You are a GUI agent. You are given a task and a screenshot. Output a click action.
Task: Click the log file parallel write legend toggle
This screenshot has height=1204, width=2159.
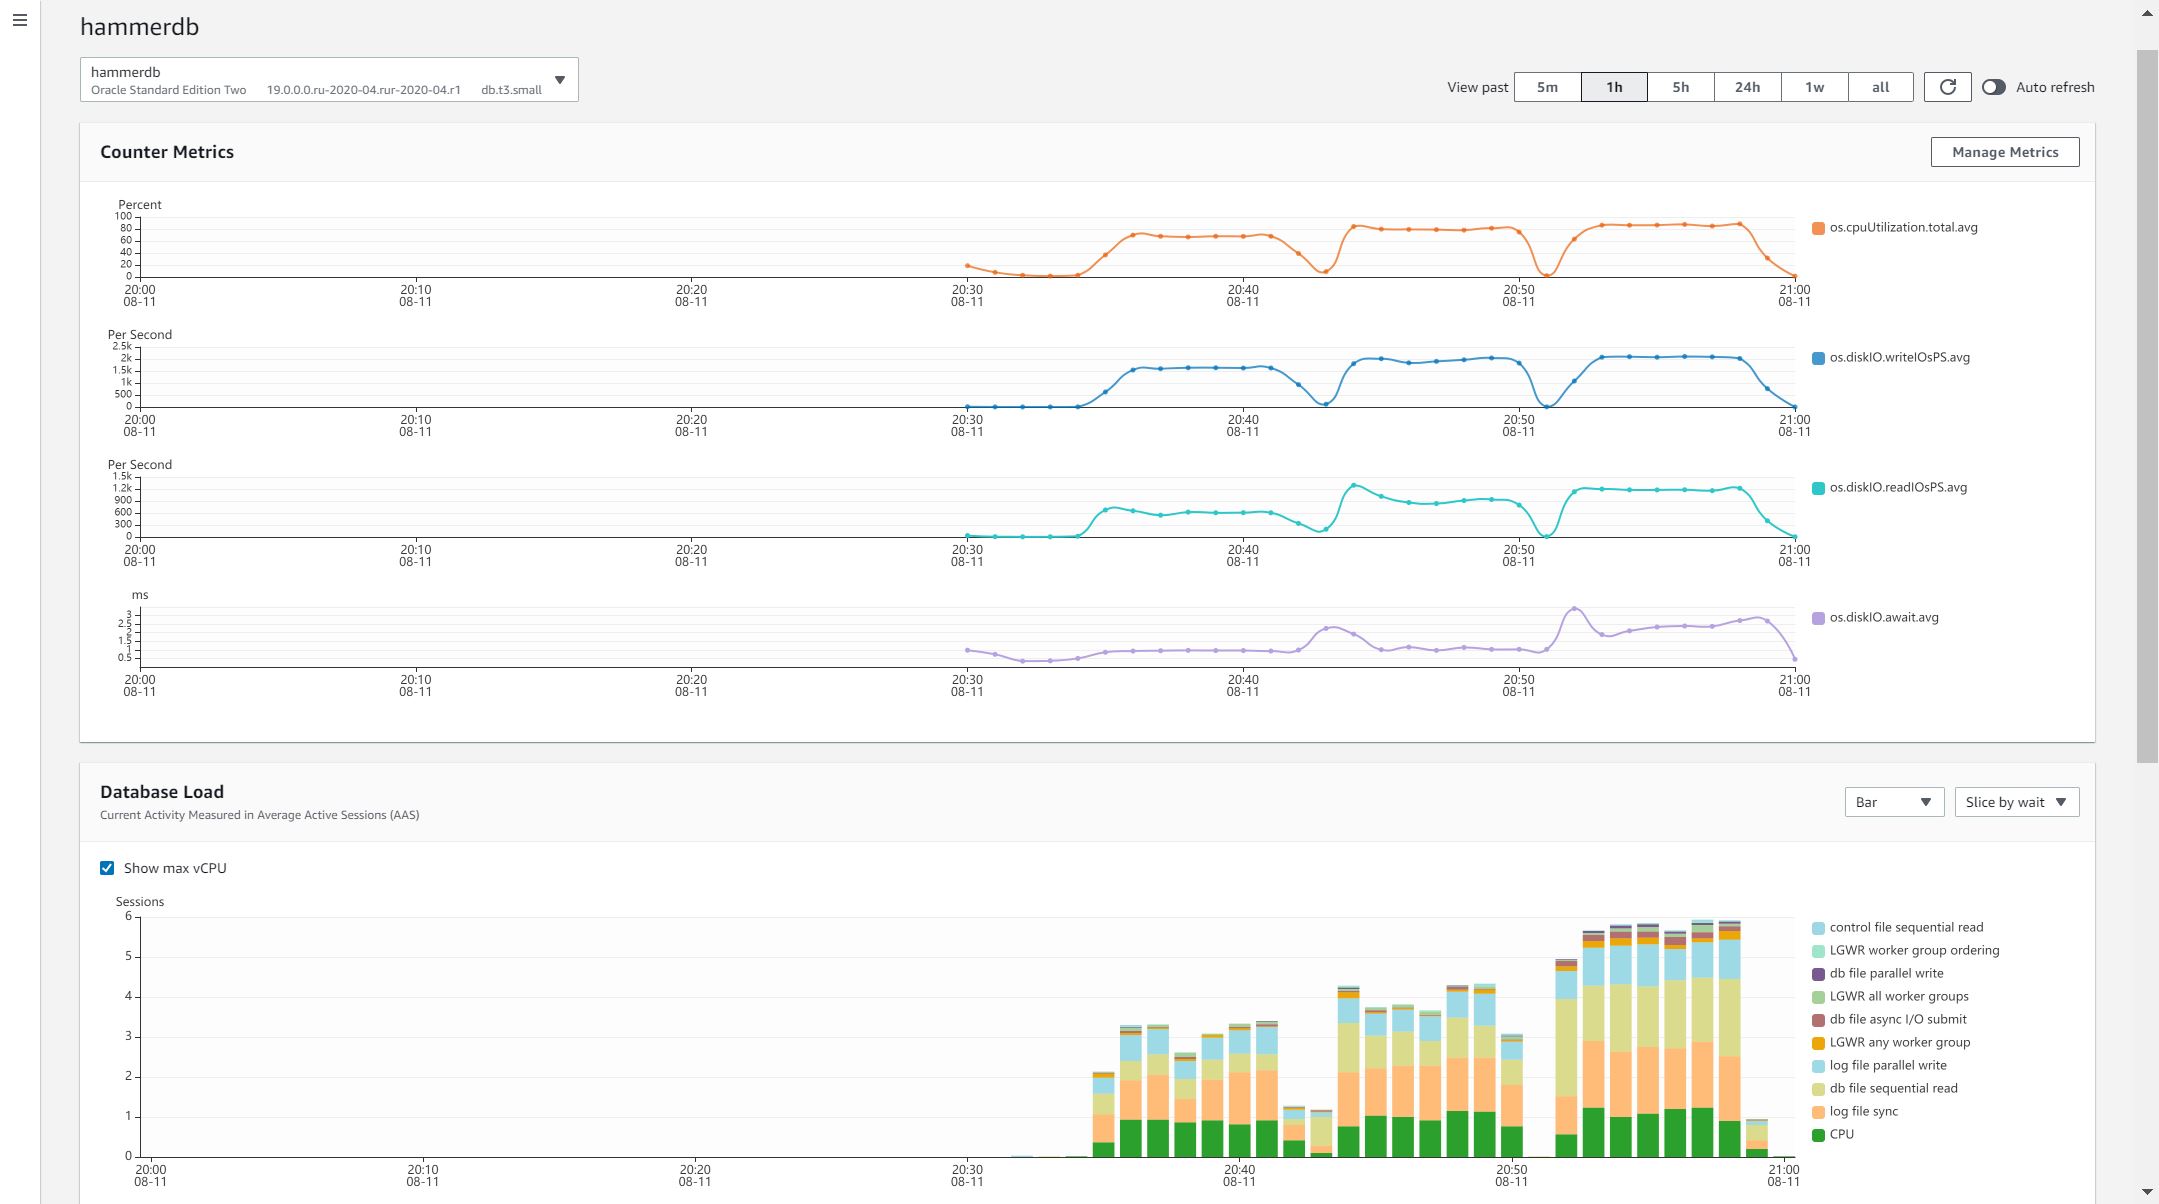[x=1818, y=1066]
